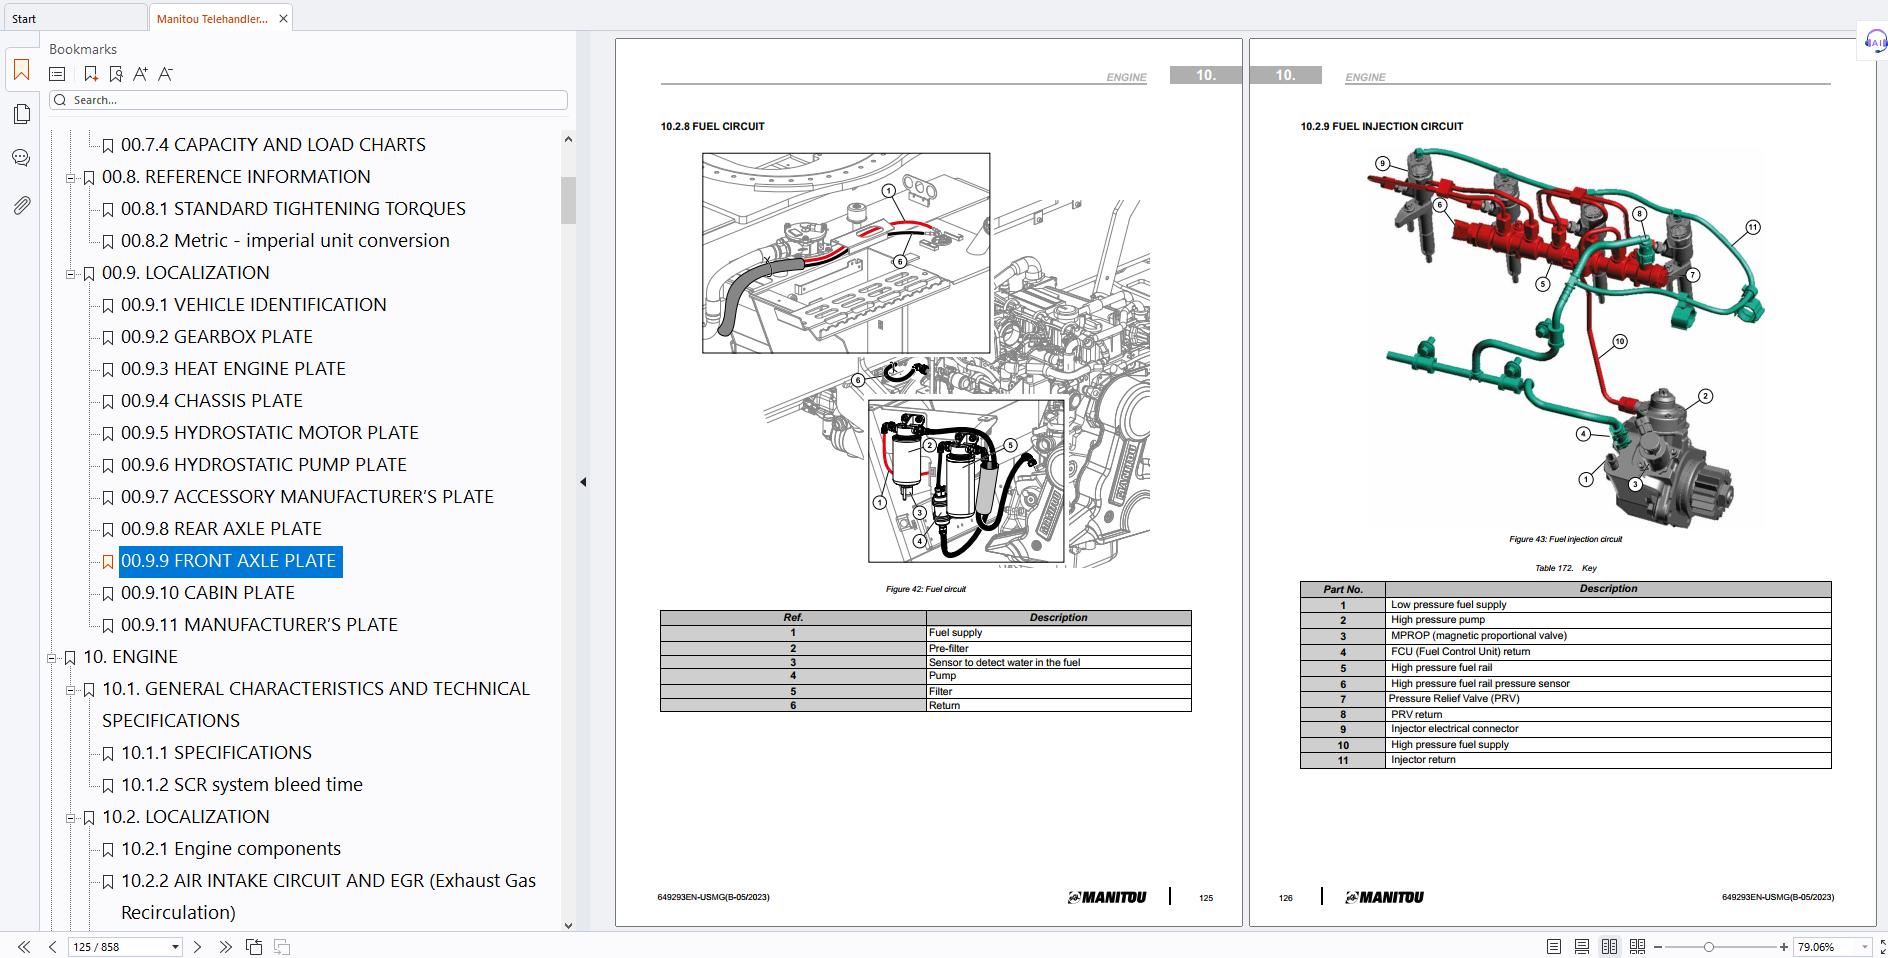The image size is (1888, 958).
Task: Collapse the 10.1. GENERAL CHARACTERISTICS node
Action: tap(71, 690)
